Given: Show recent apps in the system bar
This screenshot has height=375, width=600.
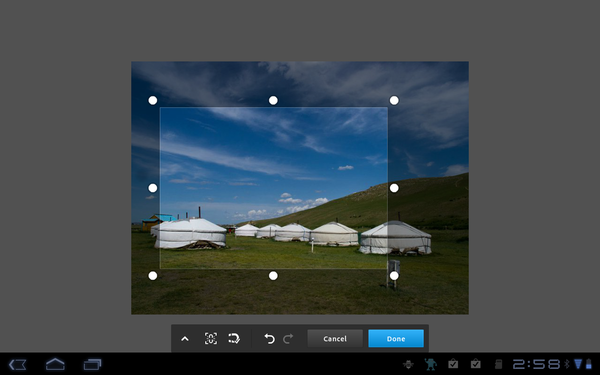Looking at the screenshot, I should coord(92,364).
